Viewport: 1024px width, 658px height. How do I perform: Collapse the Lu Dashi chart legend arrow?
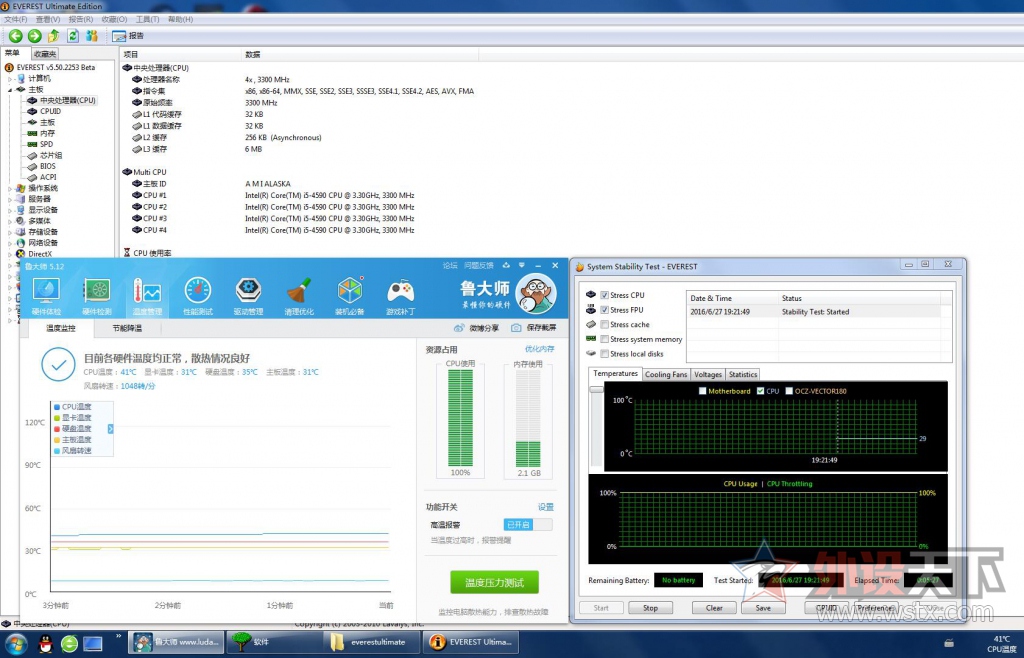[x=110, y=429]
